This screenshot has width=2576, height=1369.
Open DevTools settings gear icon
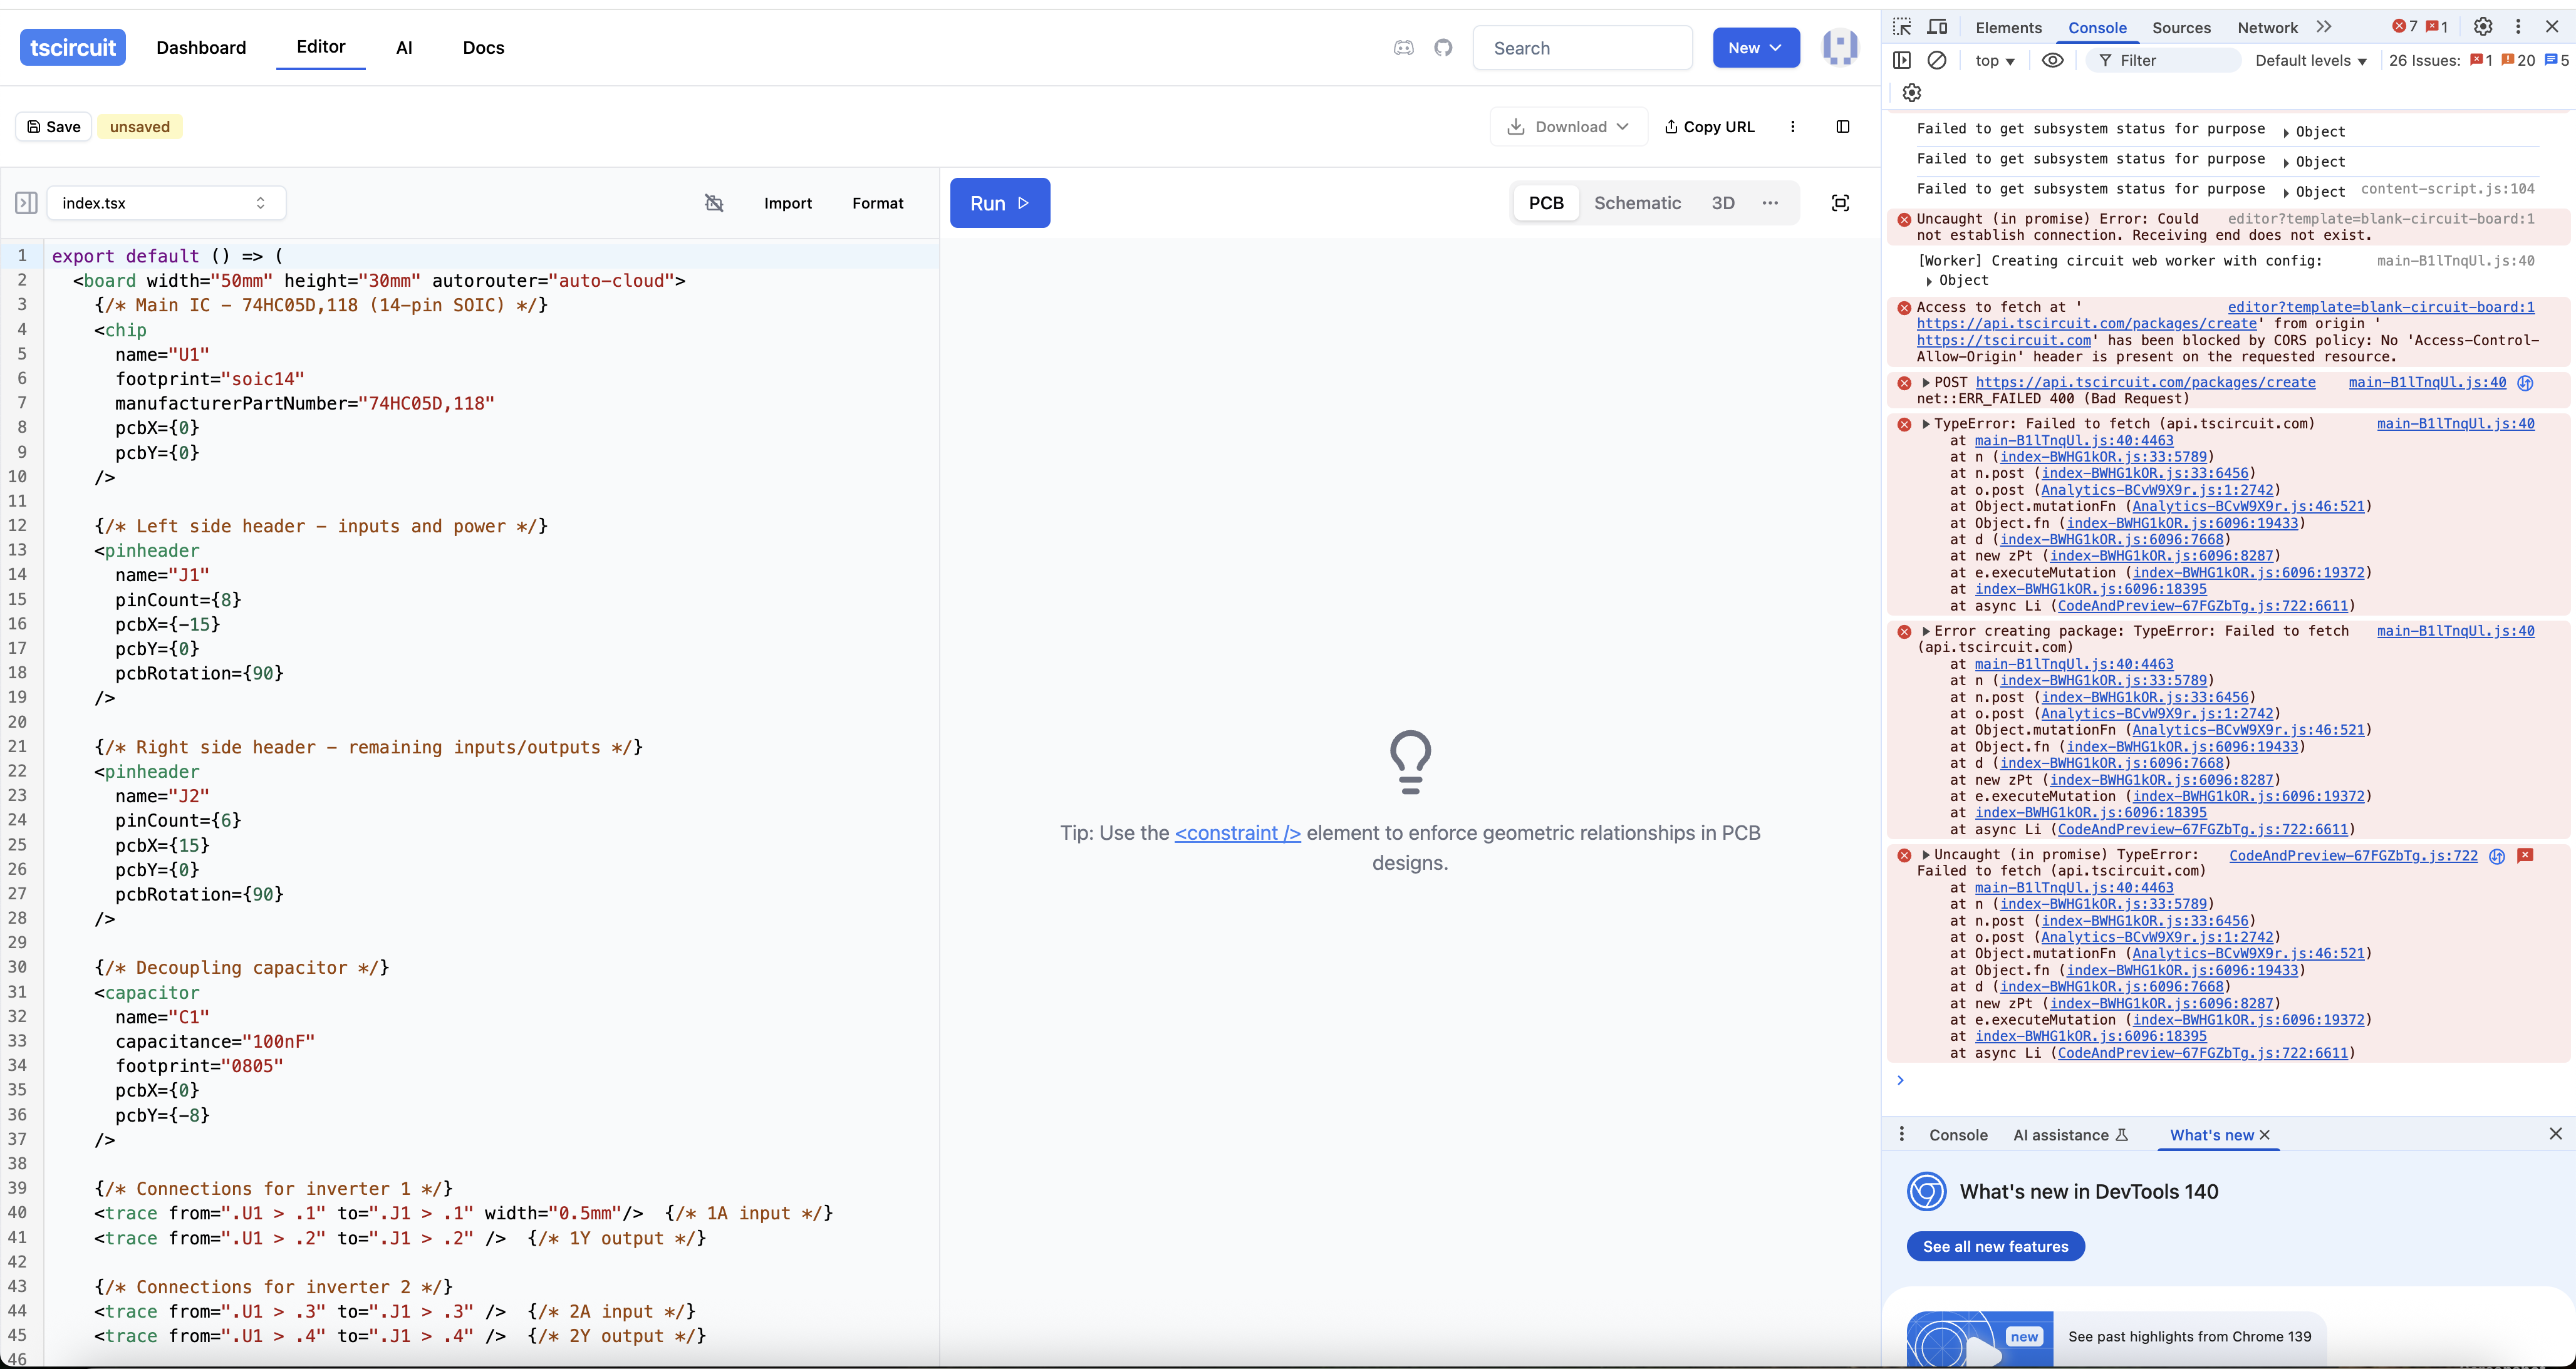coord(2482,27)
